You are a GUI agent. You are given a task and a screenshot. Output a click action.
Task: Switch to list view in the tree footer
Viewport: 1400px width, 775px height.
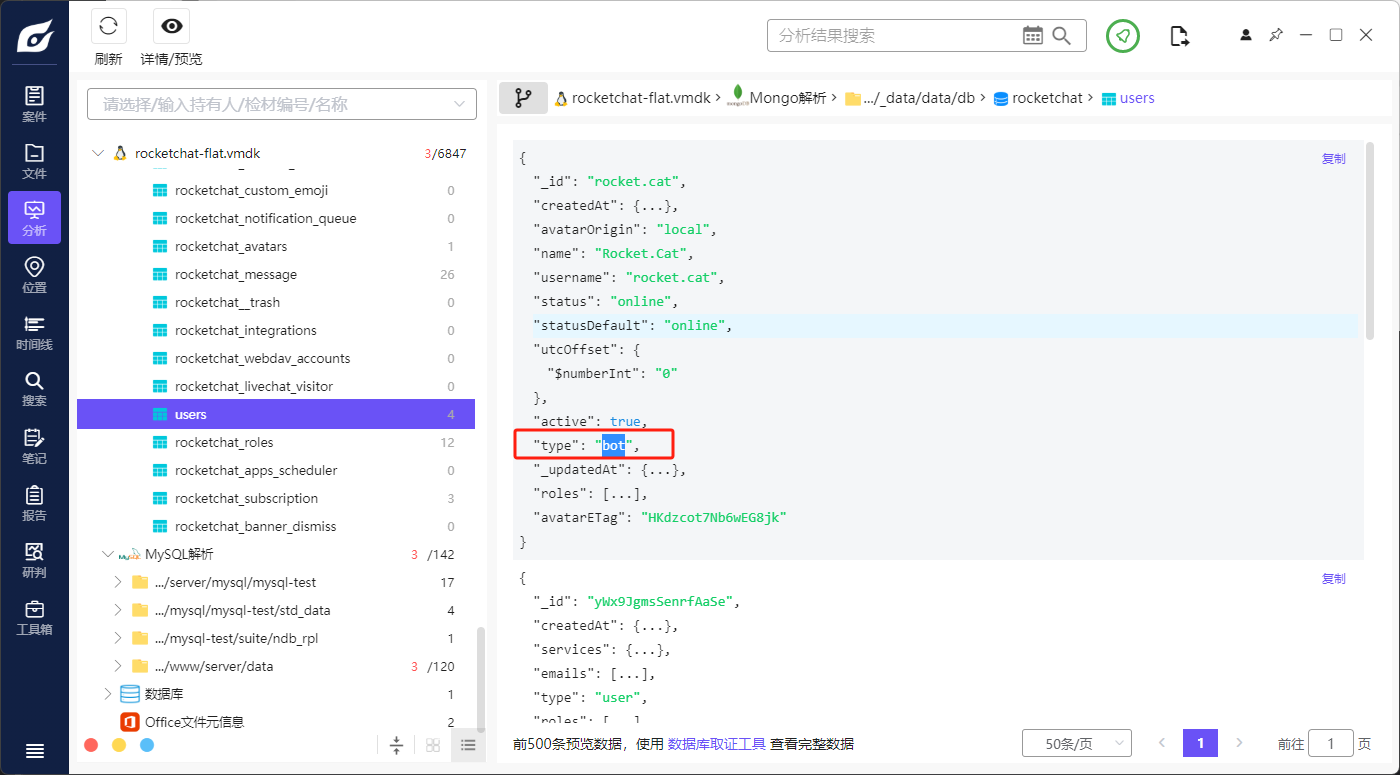coord(467,745)
